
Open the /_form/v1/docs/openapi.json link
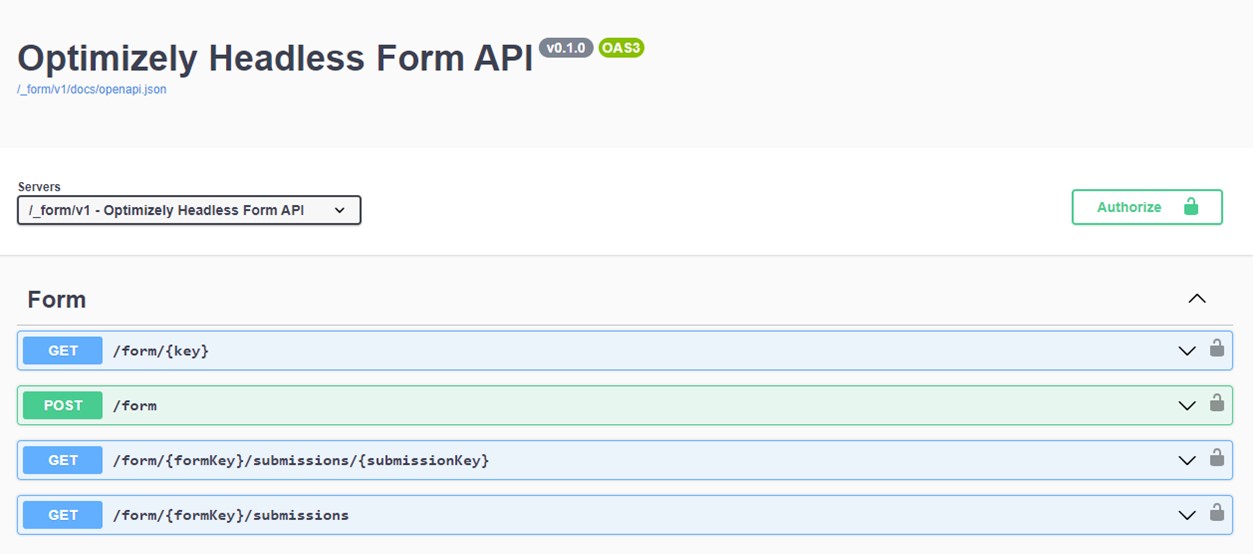coord(92,89)
